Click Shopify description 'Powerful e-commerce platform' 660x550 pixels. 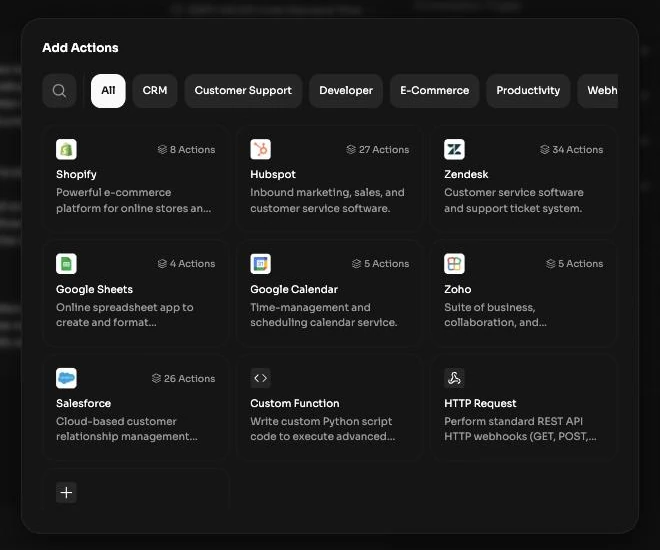(x=133, y=200)
